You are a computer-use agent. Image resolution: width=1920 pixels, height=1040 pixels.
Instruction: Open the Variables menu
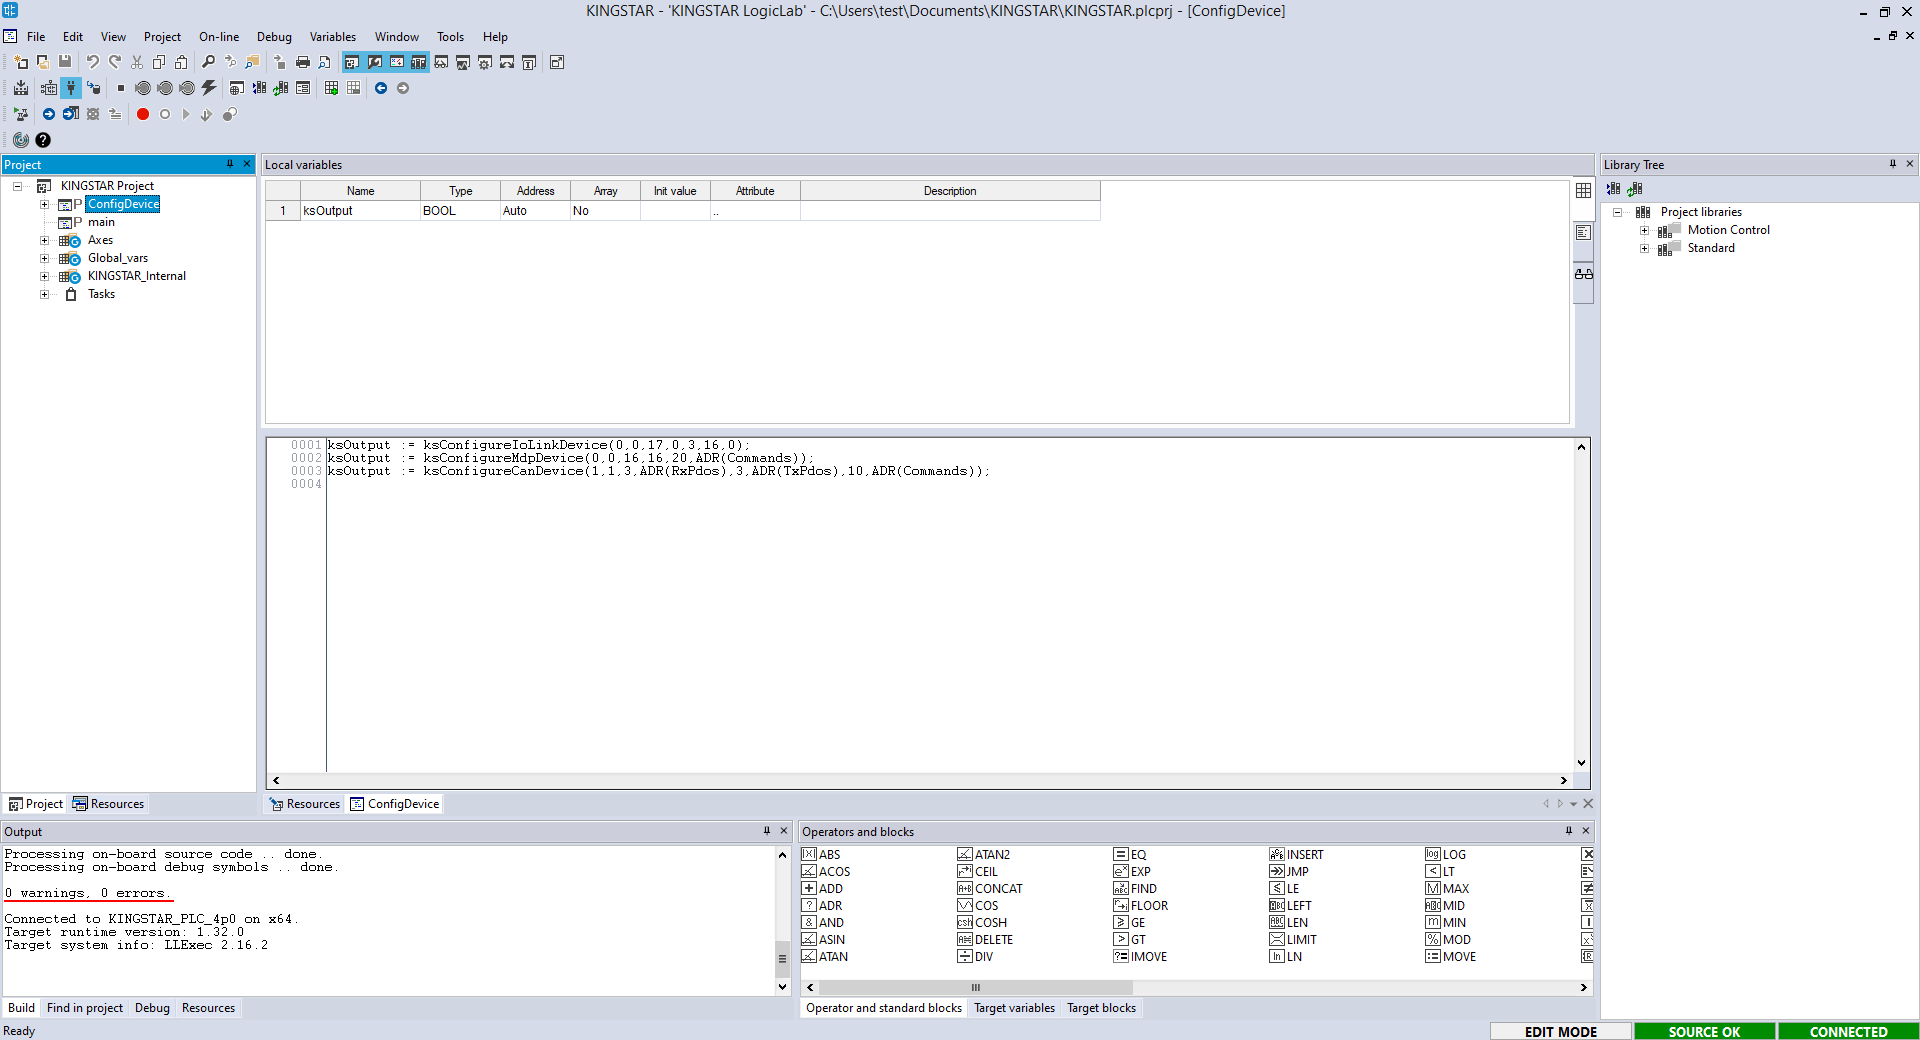point(333,37)
